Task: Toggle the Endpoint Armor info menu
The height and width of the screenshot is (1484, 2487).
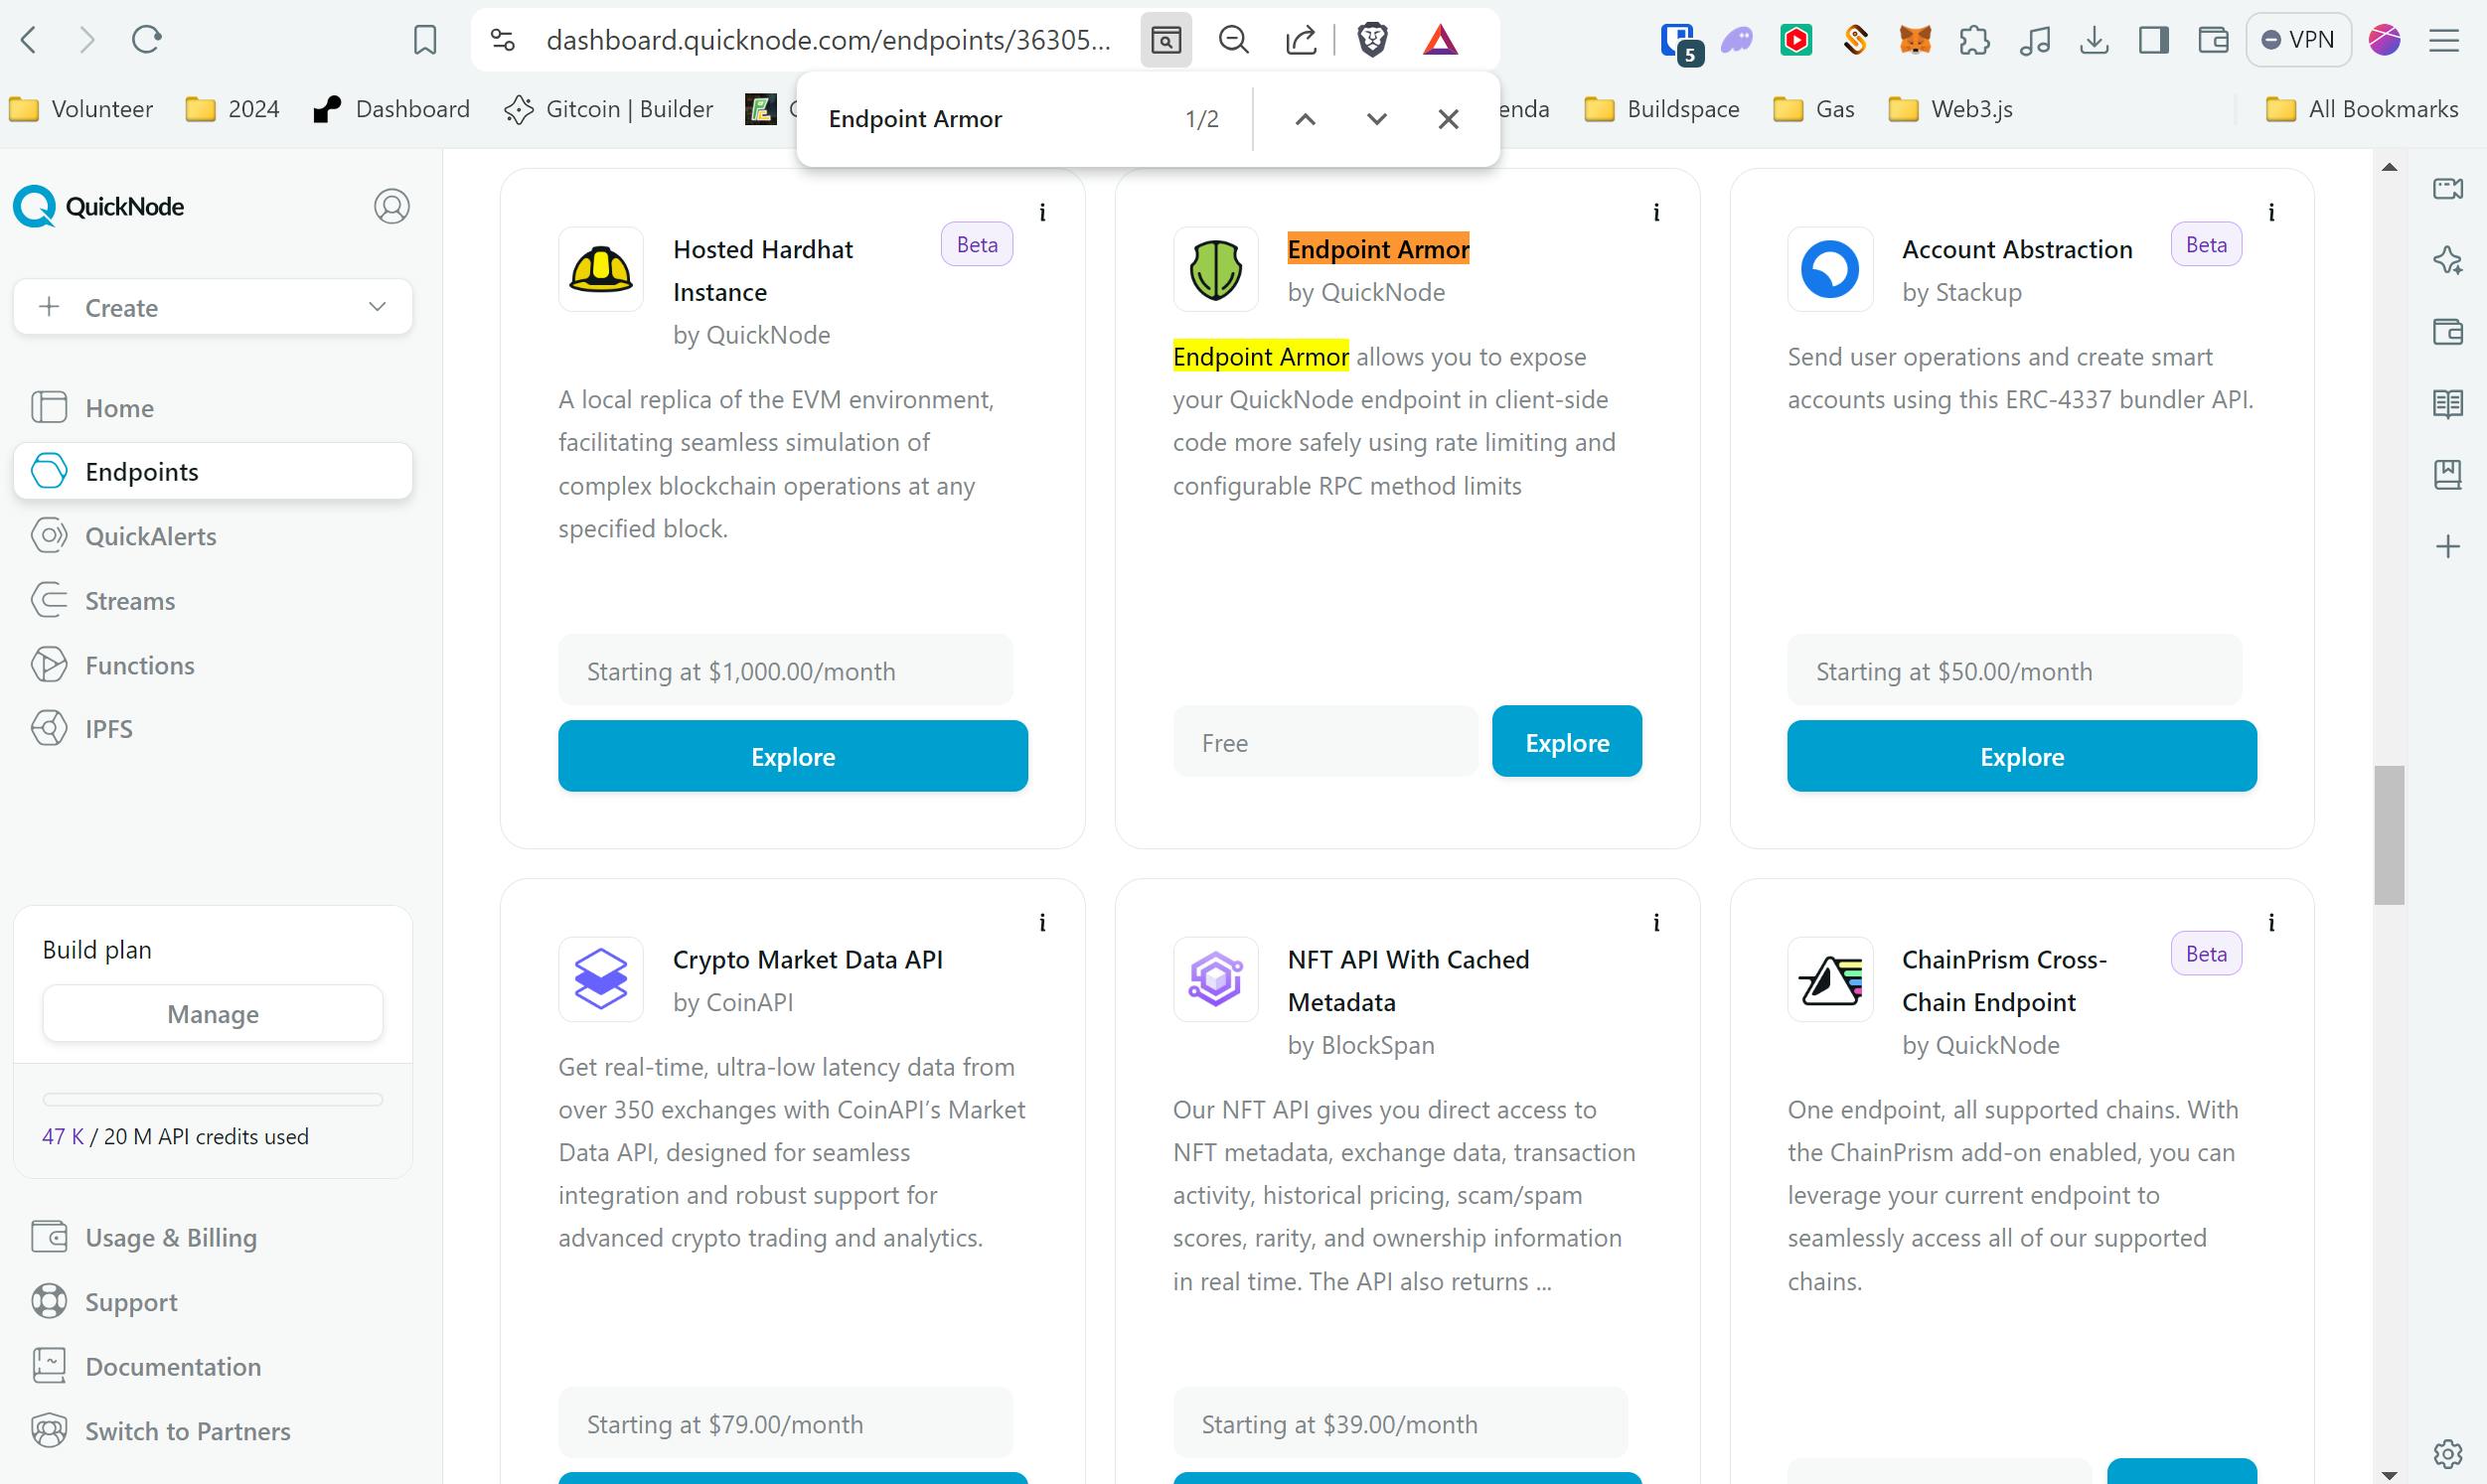Action: tap(1656, 212)
